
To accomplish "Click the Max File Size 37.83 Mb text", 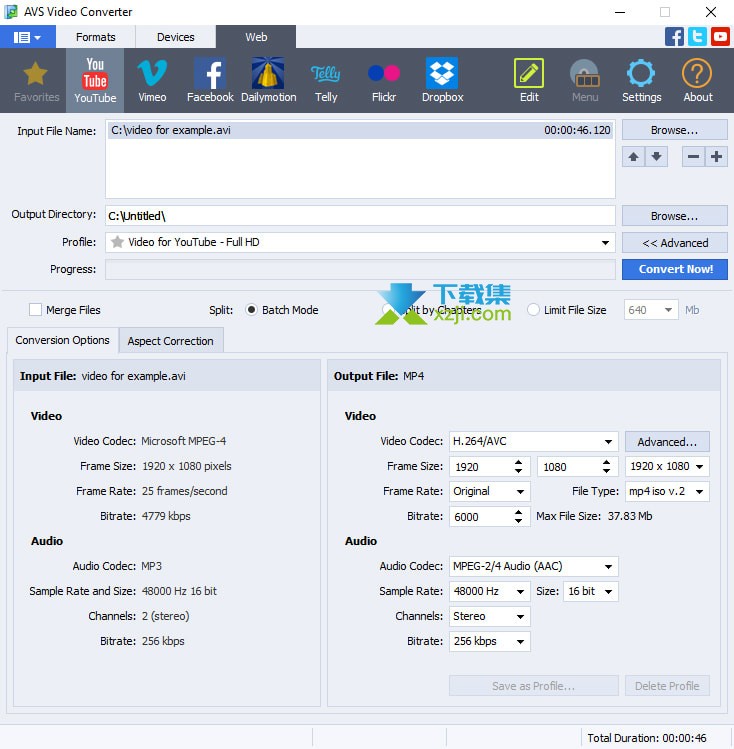I will click(594, 516).
